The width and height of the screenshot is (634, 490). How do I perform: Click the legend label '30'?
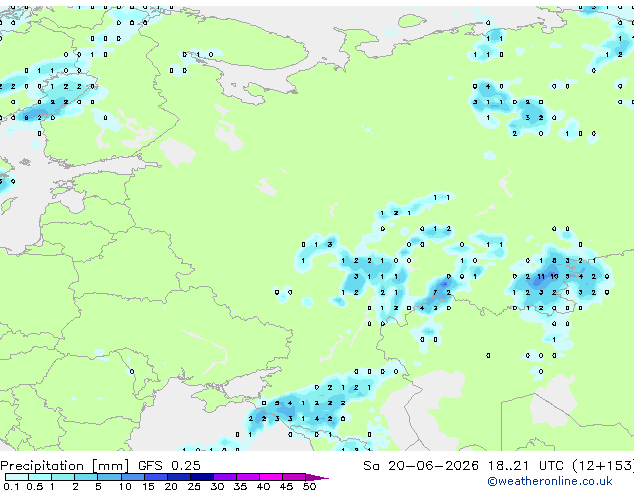point(217,486)
